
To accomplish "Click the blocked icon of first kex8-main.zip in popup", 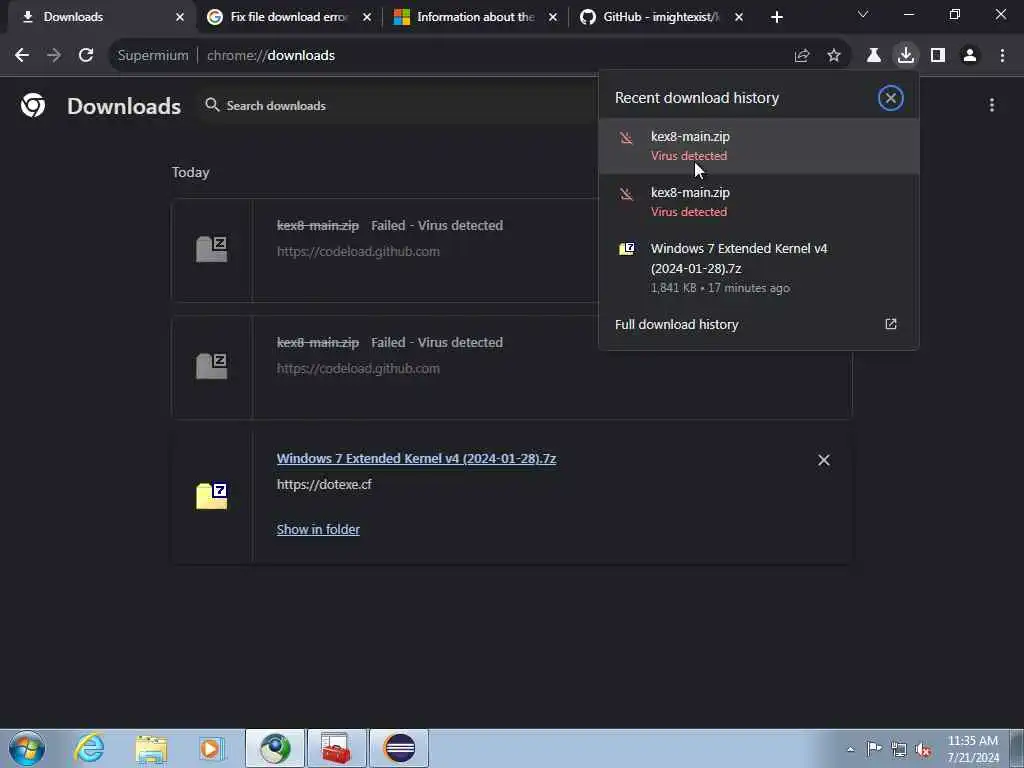I will click(626, 138).
